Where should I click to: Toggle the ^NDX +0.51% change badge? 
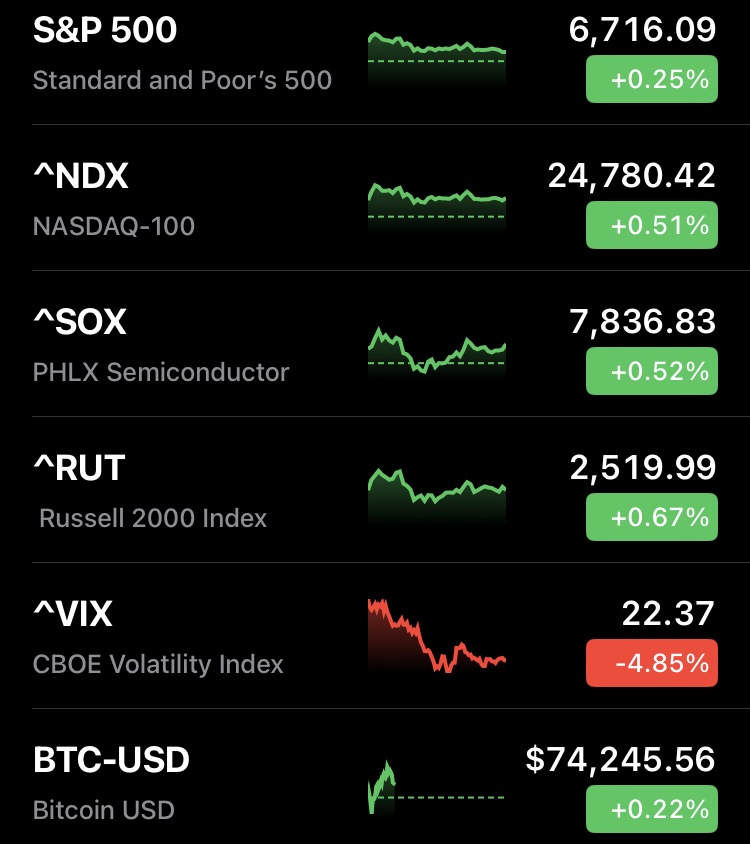click(x=651, y=226)
